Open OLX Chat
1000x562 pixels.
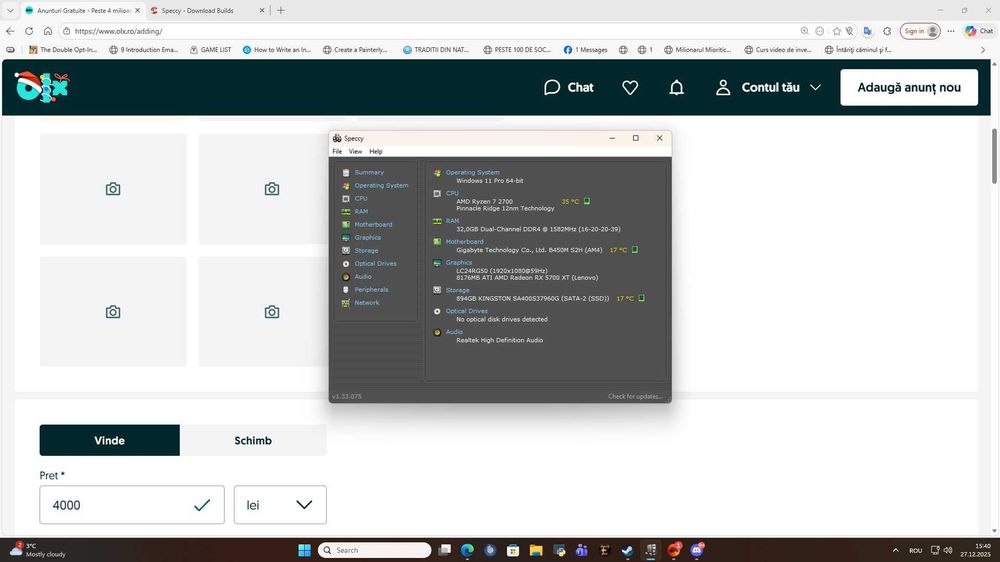pos(568,87)
